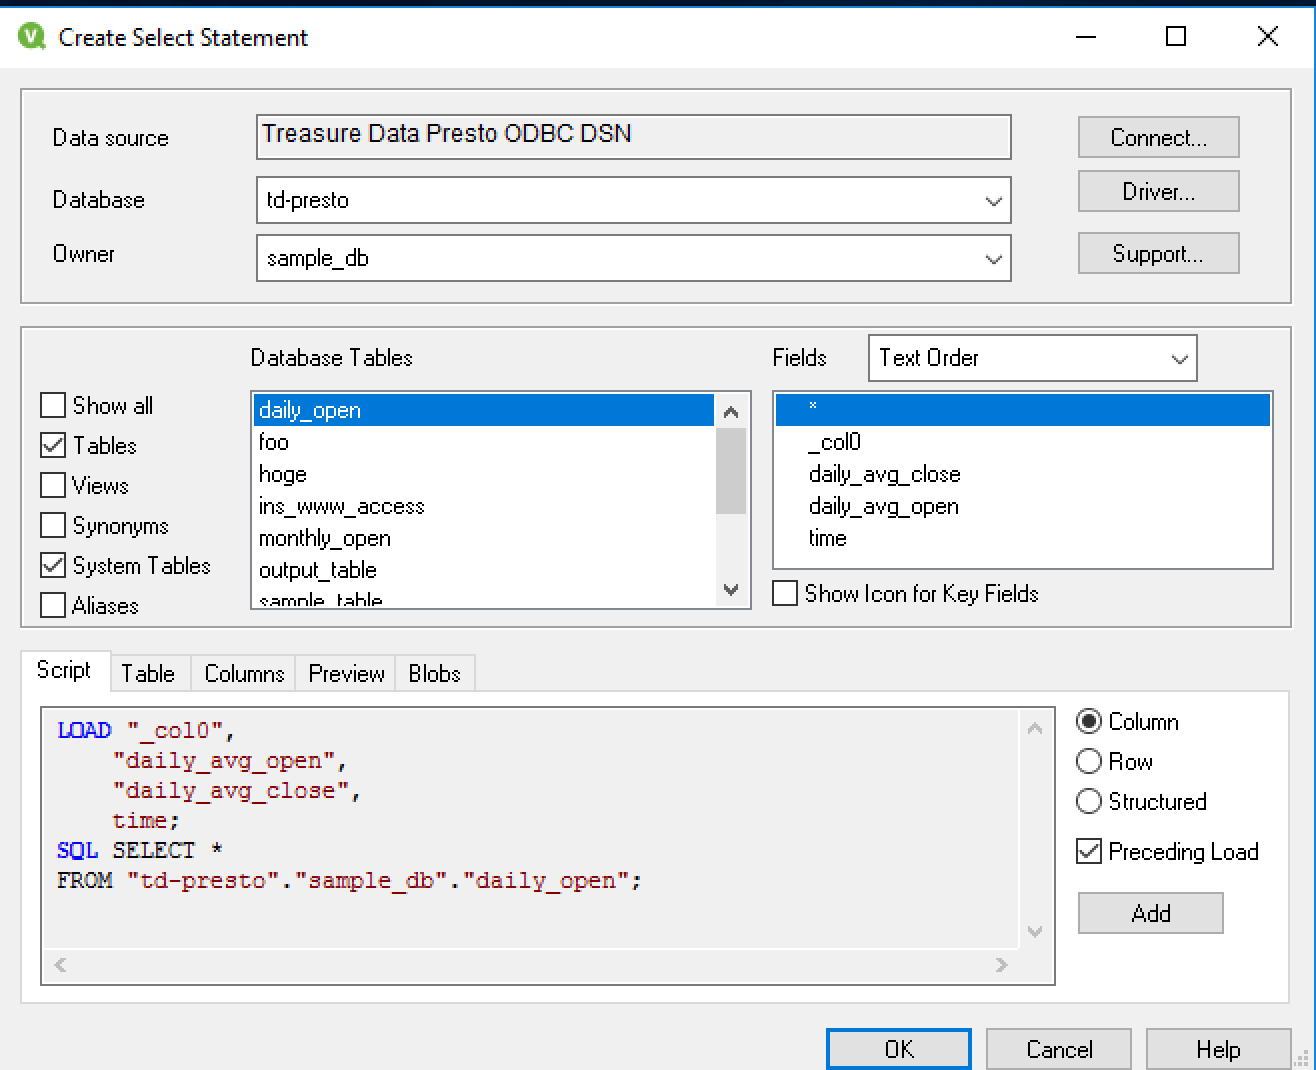The width and height of the screenshot is (1316, 1070).
Task: Switch to the Table tab
Action: click(x=148, y=673)
